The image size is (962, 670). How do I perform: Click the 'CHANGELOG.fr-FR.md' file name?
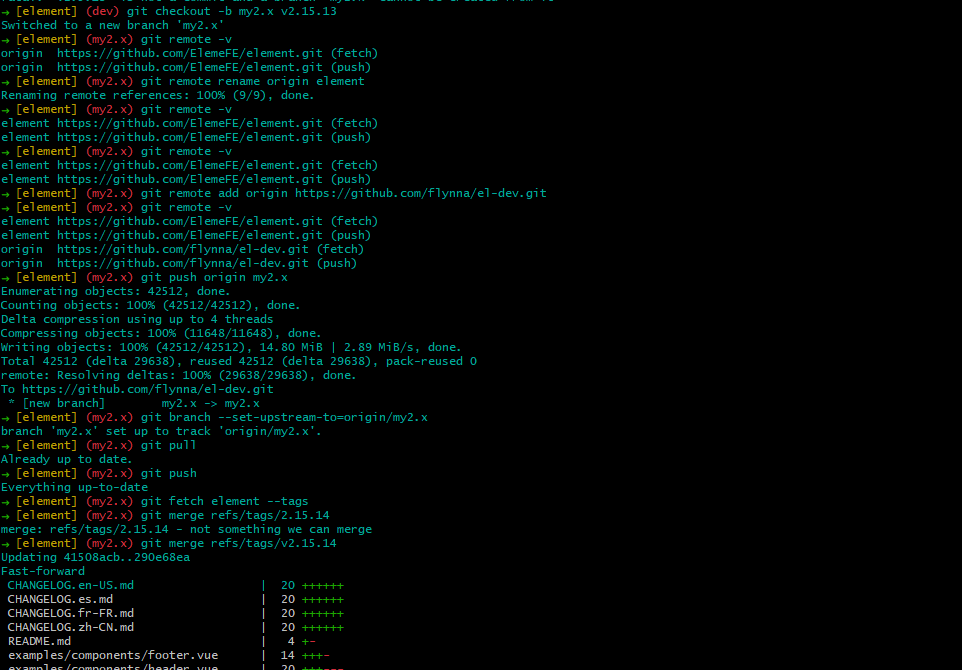[x=71, y=614]
